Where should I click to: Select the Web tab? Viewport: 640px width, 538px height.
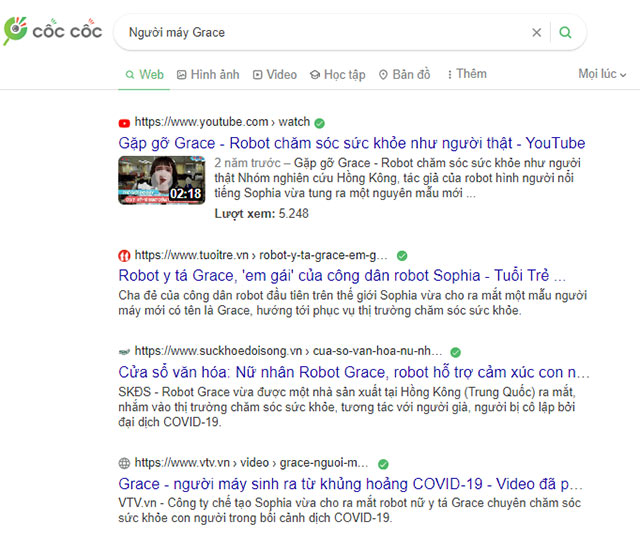click(144, 75)
